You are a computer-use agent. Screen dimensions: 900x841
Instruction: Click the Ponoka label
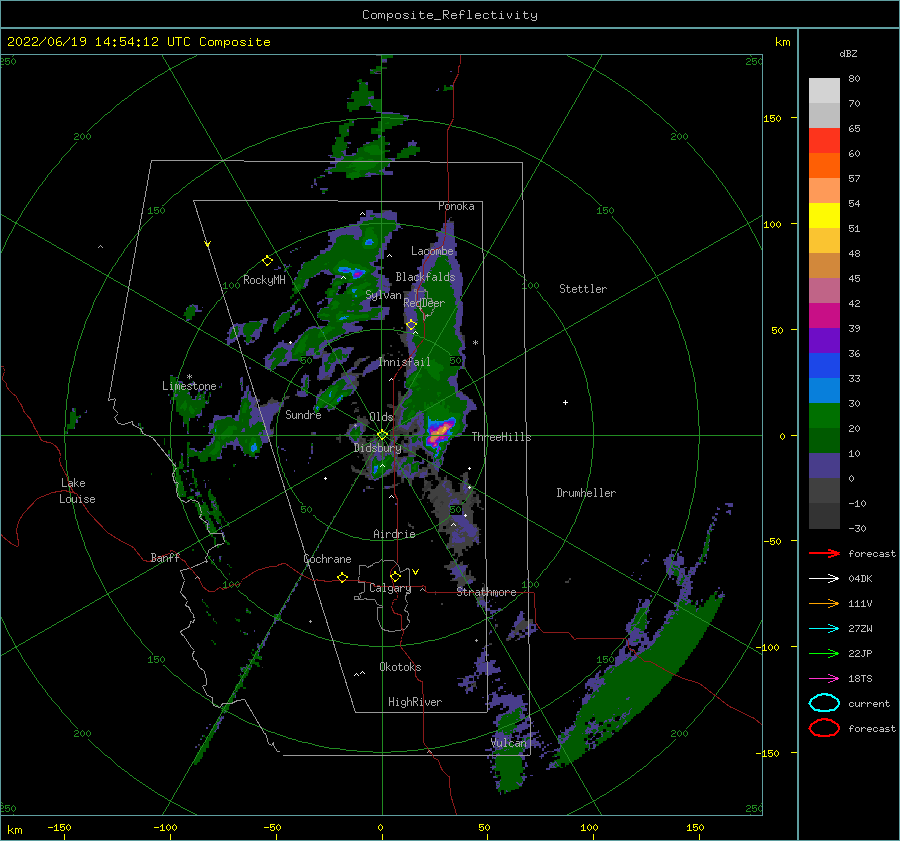456,206
